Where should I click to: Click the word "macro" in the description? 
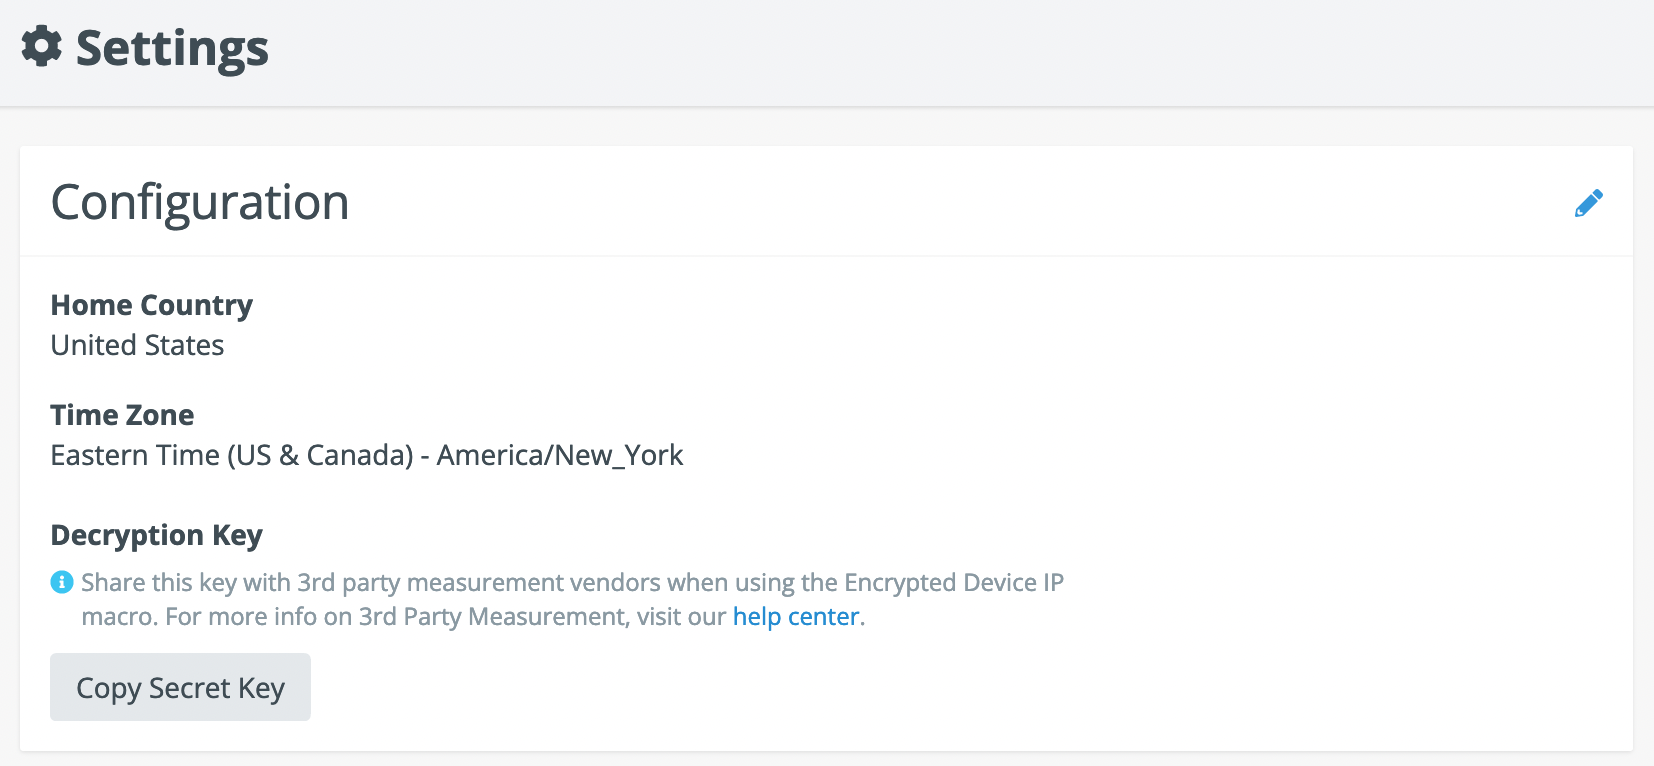[x=119, y=617]
